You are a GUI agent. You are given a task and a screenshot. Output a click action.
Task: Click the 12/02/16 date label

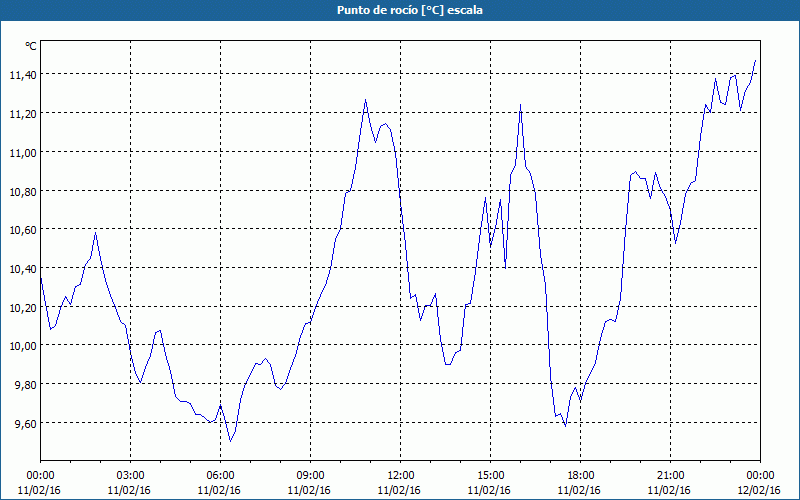point(759,490)
